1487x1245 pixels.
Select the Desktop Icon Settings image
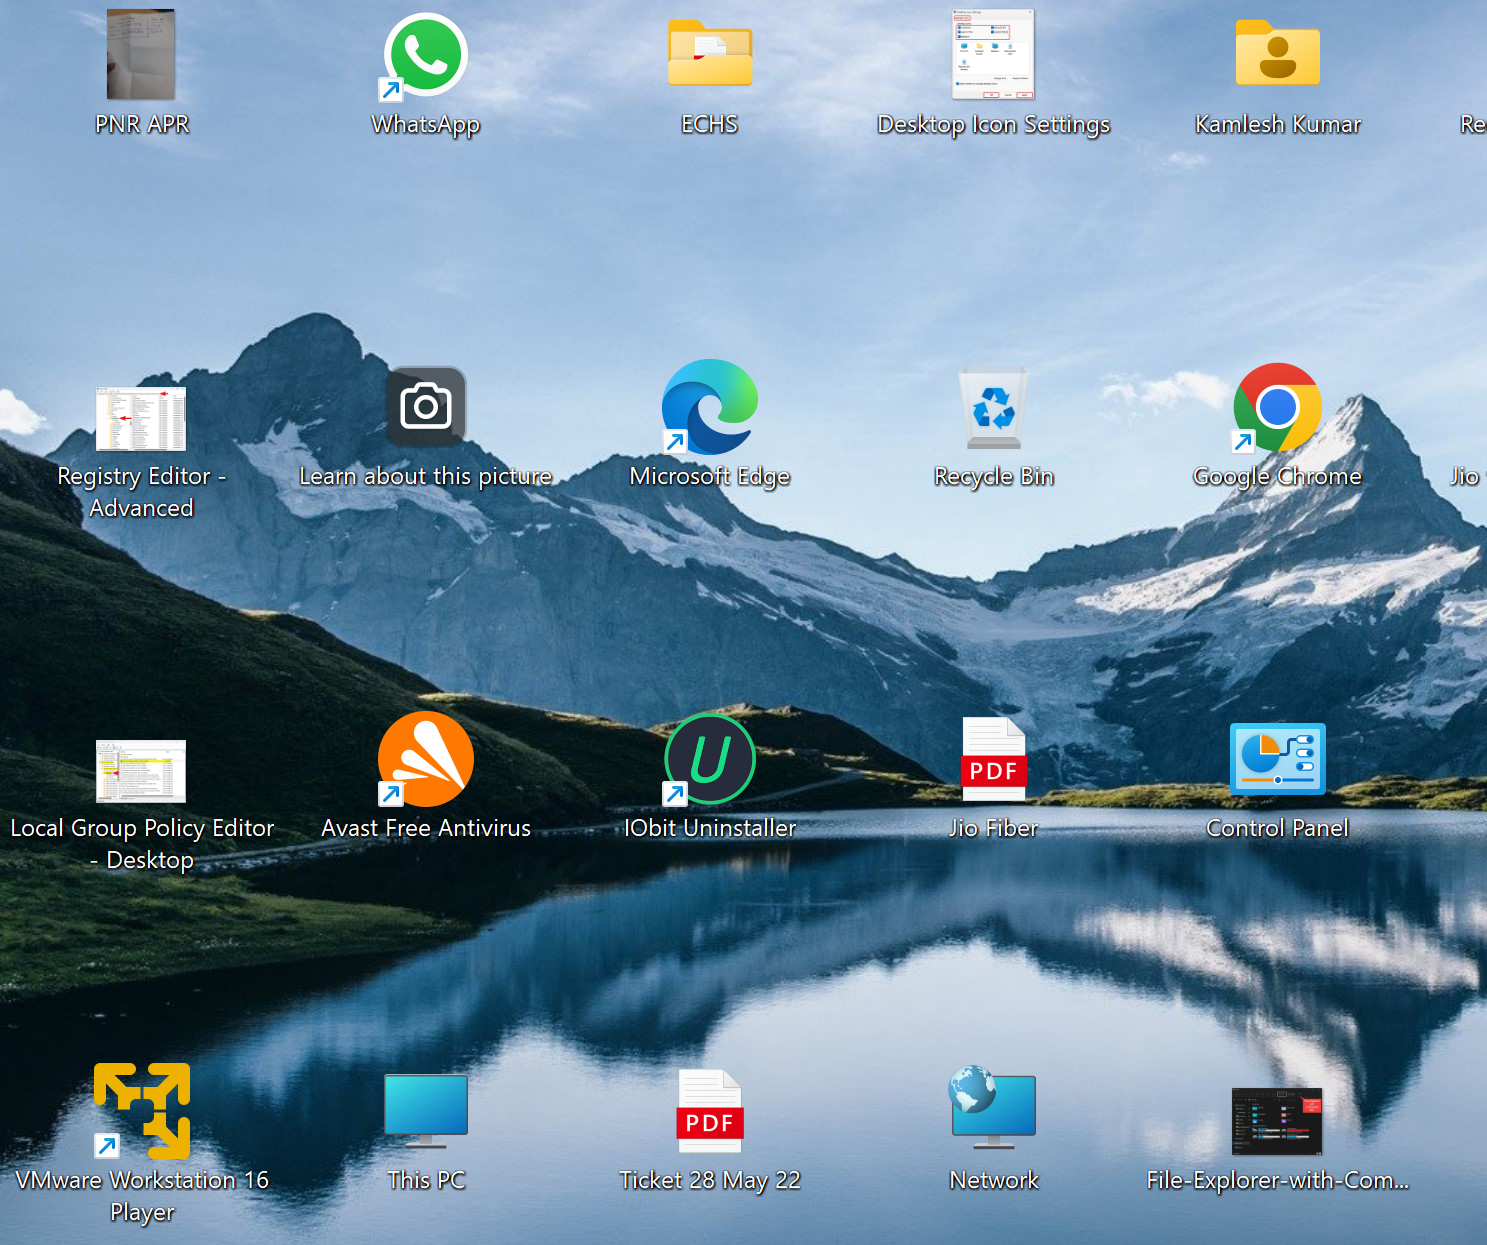click(993, 54)
